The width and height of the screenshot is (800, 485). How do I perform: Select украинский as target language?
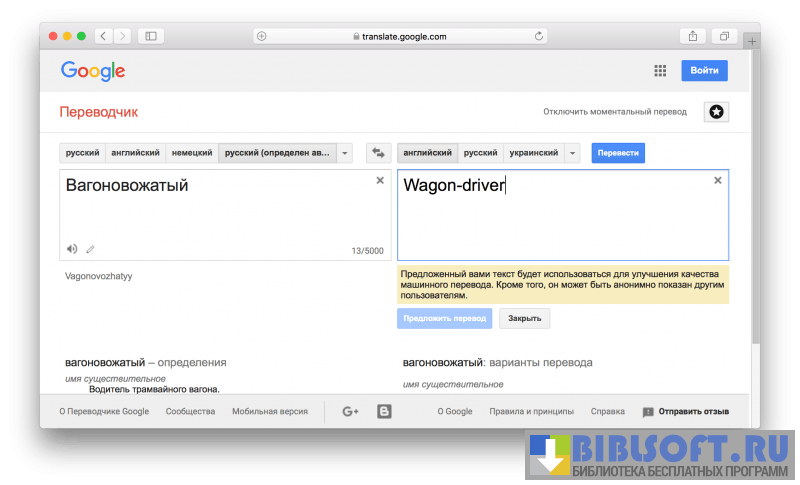(x=534, y=153)
